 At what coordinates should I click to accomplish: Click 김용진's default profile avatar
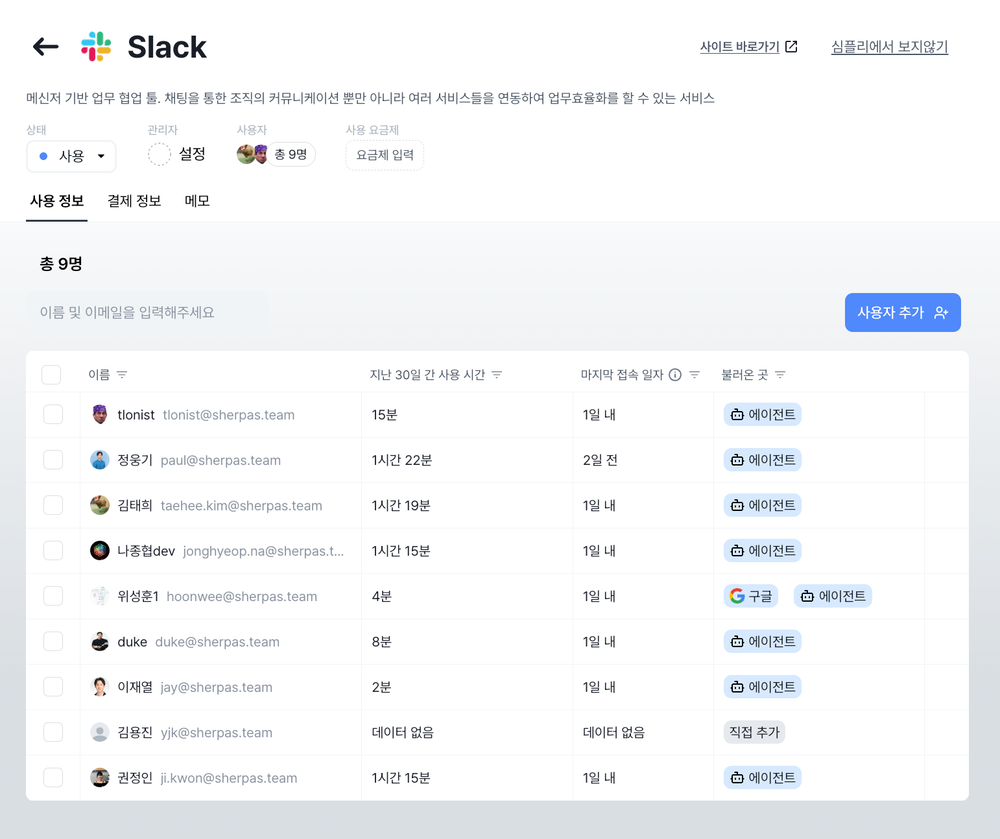[99, 732]
